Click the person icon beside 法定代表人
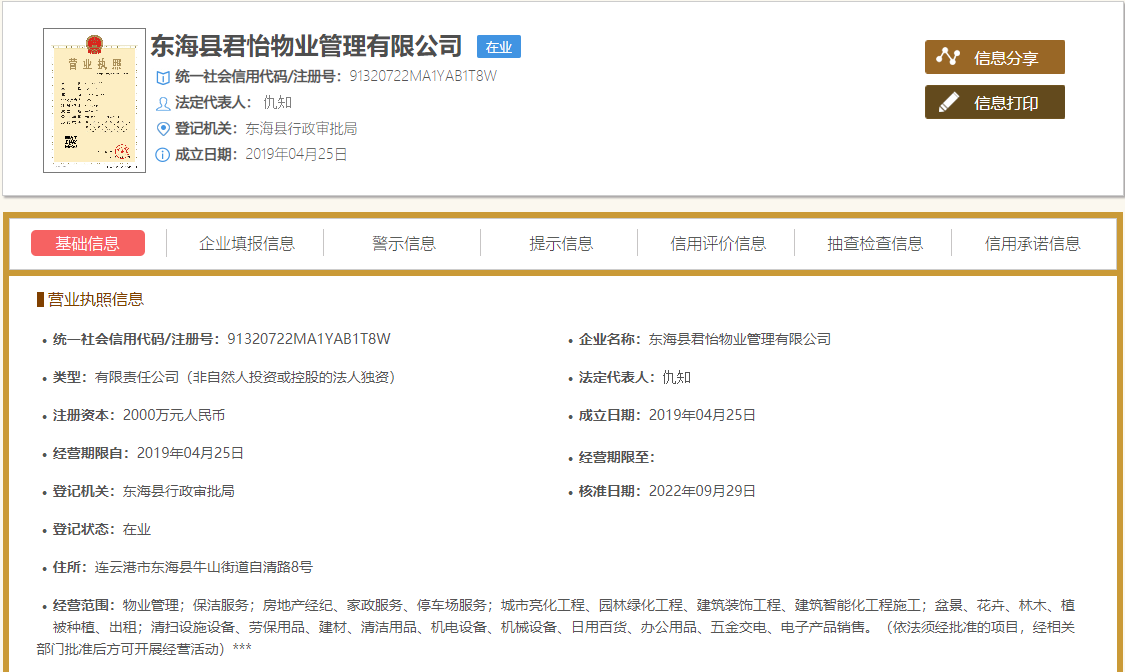Screen dimensions: 1125x672 pos(163,103)
